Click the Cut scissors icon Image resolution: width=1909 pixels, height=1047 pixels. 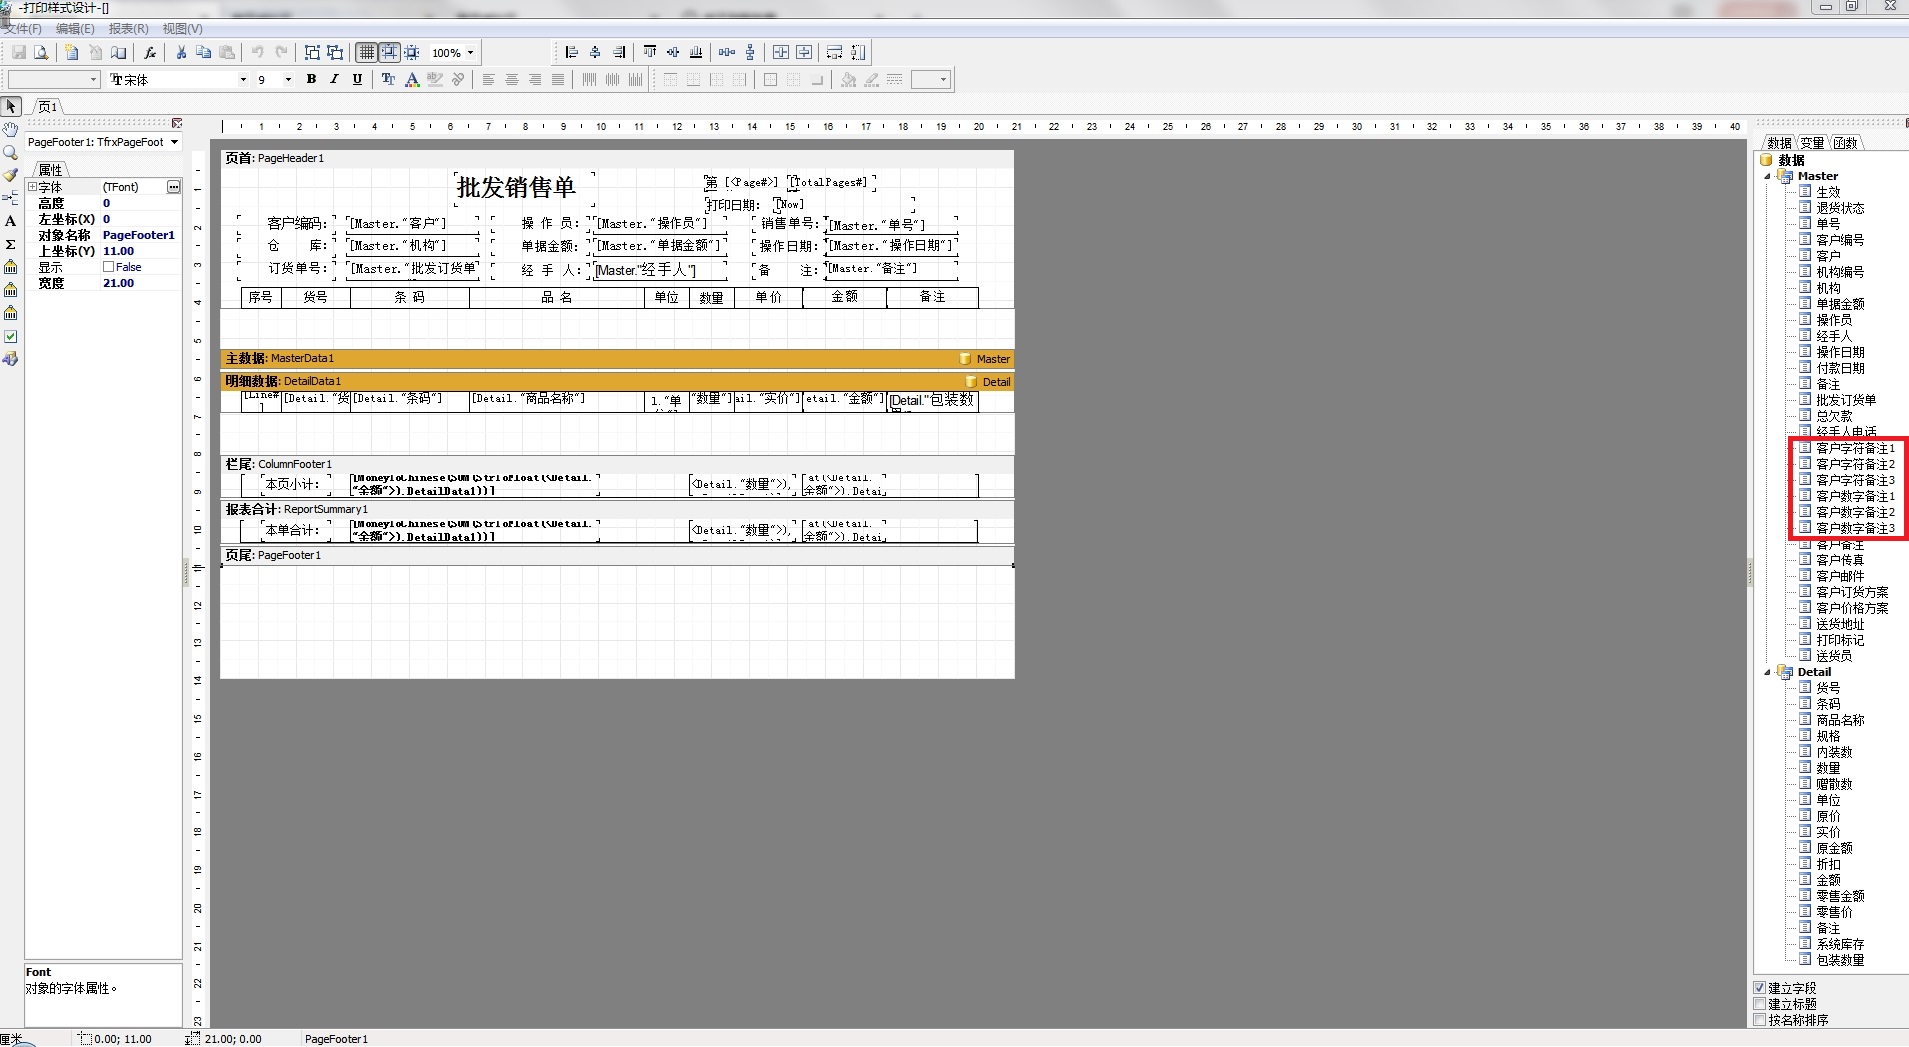181,53
